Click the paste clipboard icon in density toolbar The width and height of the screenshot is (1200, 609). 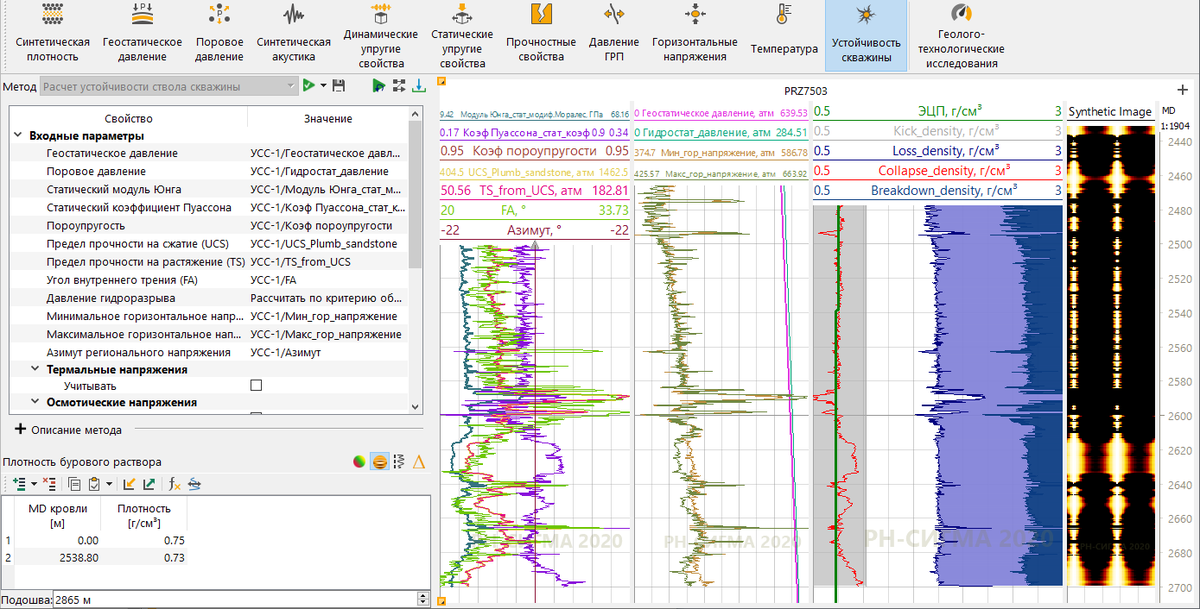(95, 484)
